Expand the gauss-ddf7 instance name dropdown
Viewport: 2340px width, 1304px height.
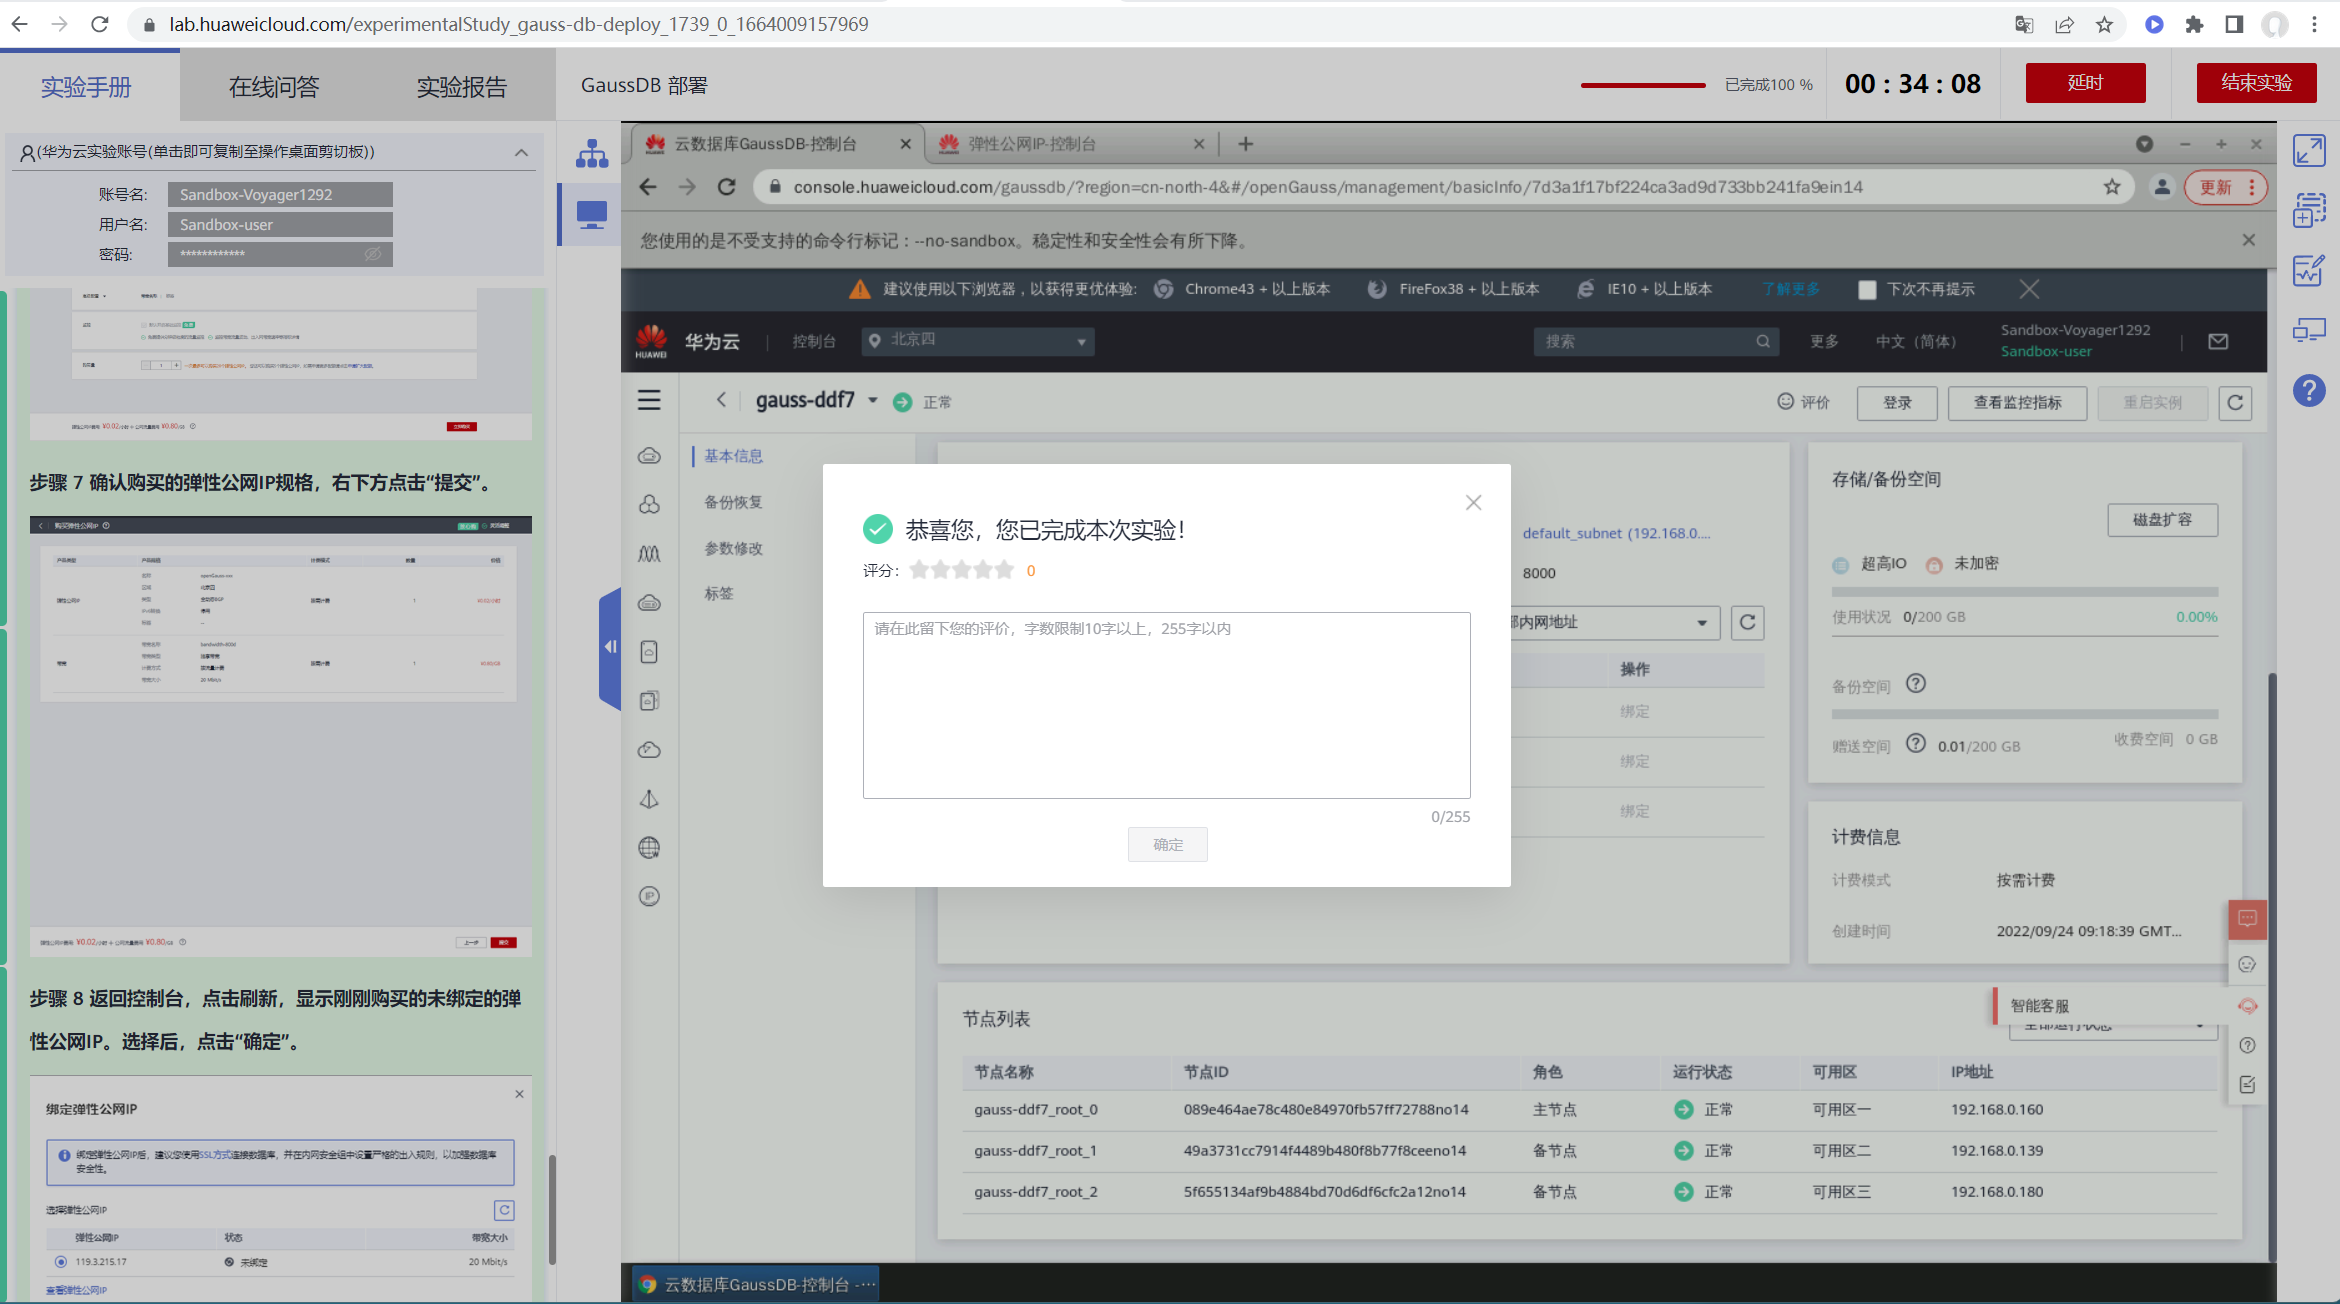pos(873,400)
